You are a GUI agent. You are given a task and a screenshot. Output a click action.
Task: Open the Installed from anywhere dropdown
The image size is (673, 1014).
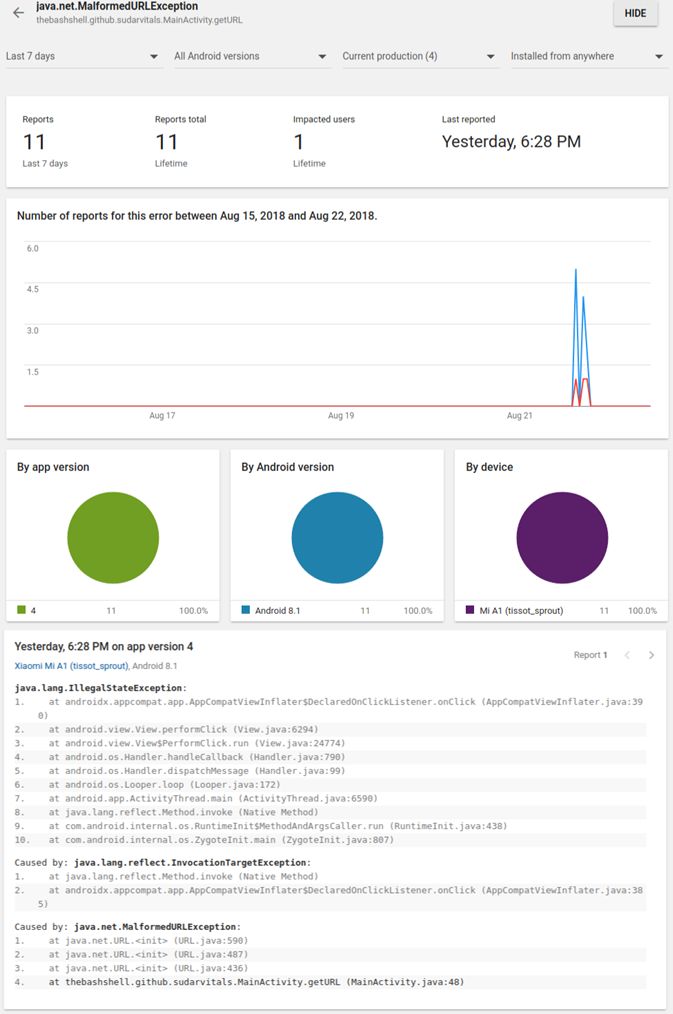(587, 56)
